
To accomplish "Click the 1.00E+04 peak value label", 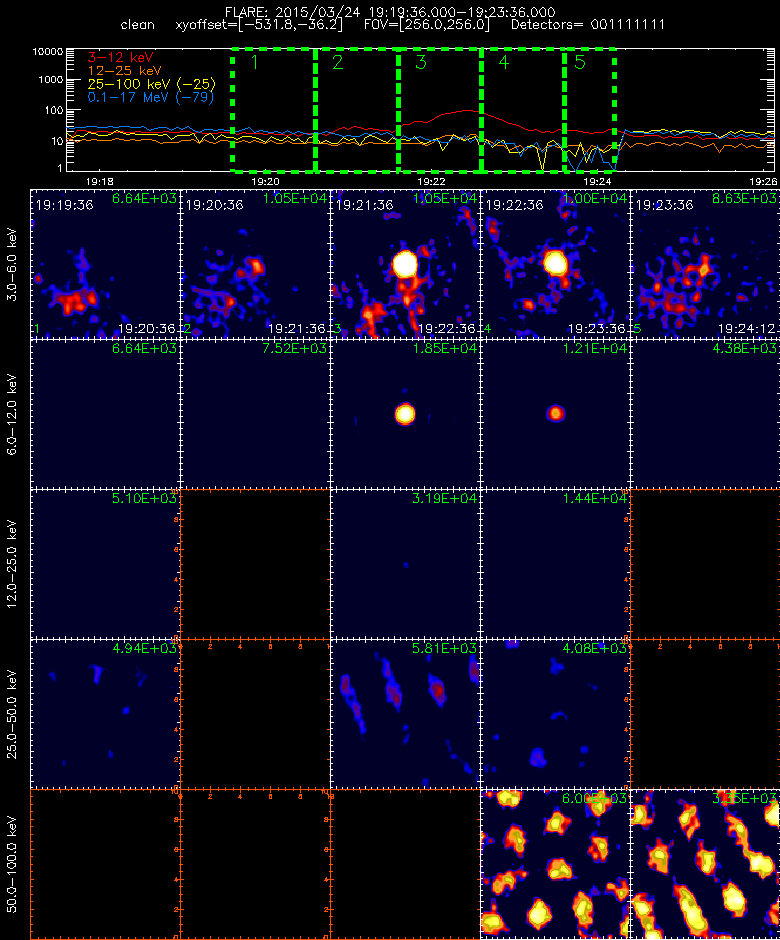I will pyautogui.click(x=595, y=198).
